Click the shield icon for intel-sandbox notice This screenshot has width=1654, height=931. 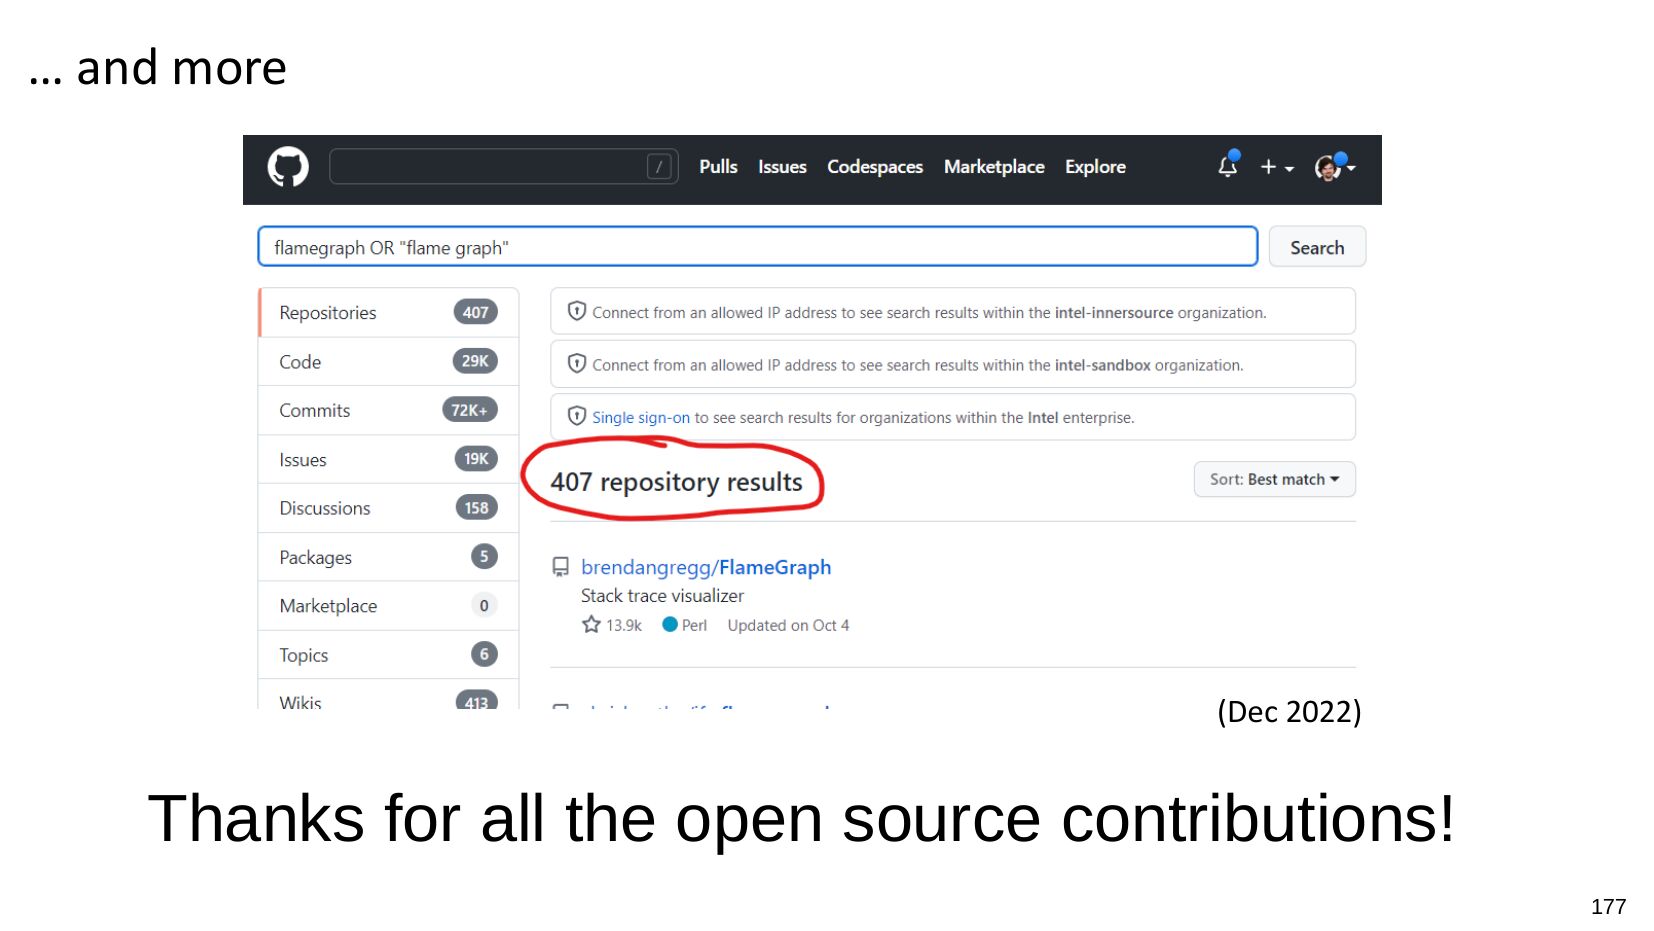tap(577, 364)
